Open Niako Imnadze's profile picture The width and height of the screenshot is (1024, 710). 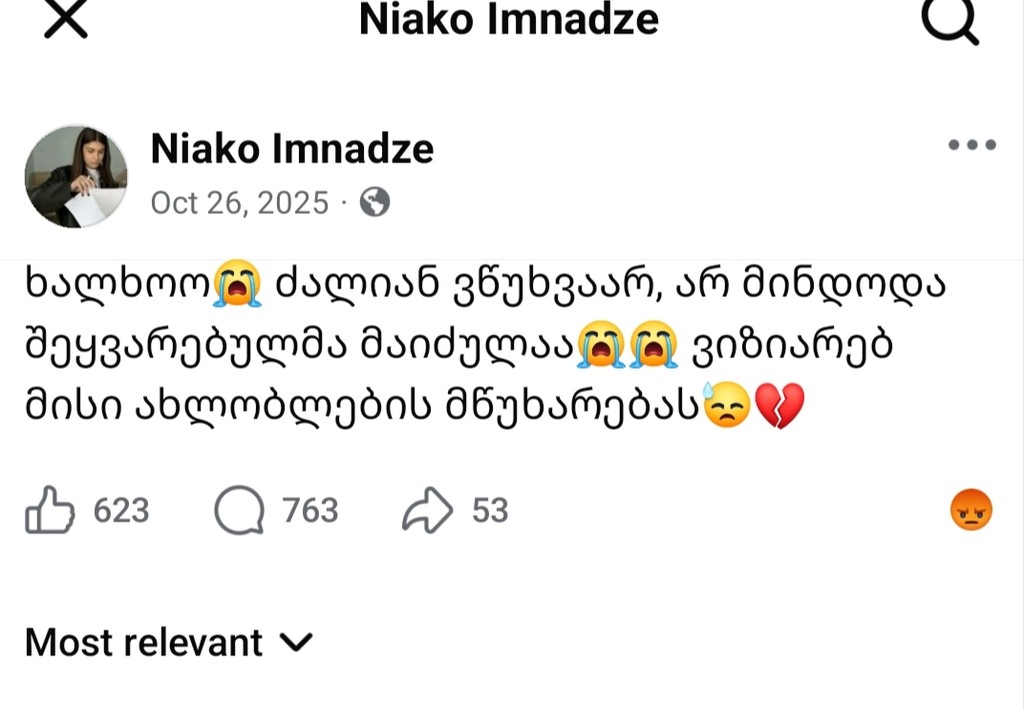(76, 176)
